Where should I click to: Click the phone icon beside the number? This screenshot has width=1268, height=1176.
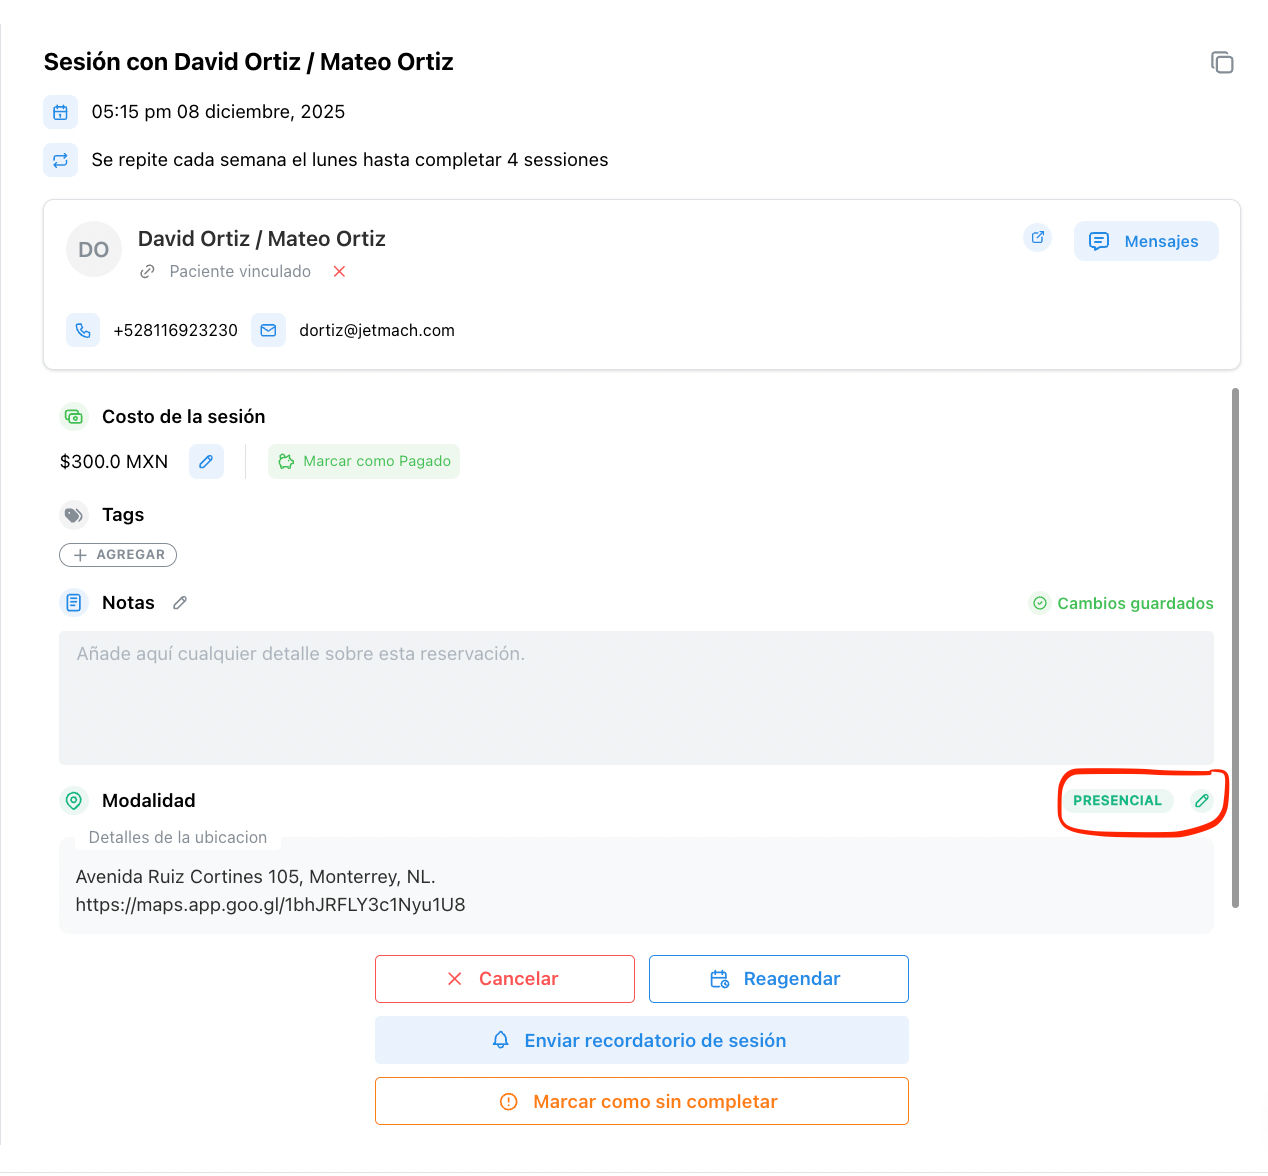[83, 330]
